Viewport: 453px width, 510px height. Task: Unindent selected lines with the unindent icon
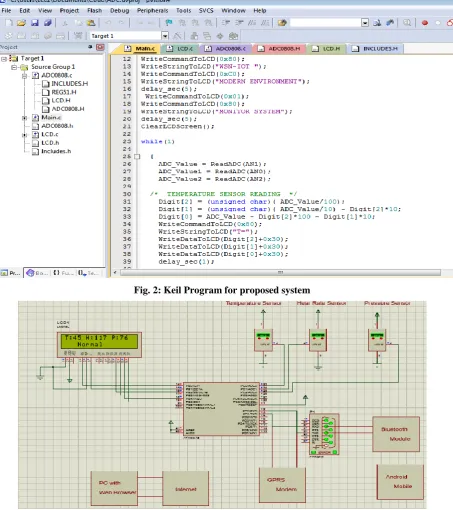click(x=239, y=23)
